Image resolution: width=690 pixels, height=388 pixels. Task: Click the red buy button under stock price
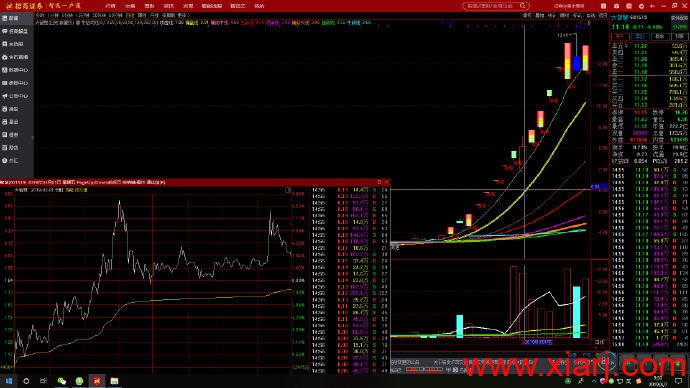tap(620, 36)
